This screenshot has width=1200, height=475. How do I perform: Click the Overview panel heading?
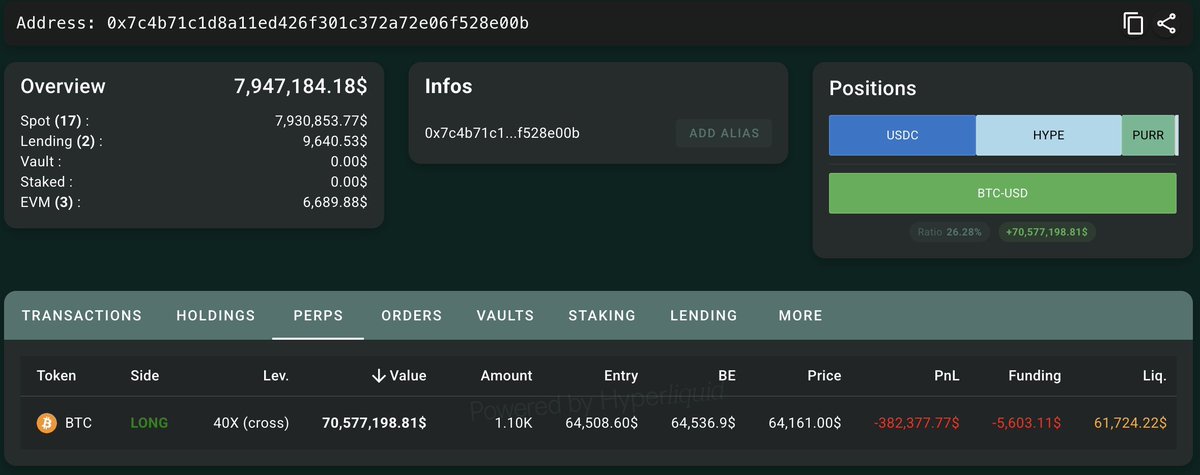[x=62, y=87]
